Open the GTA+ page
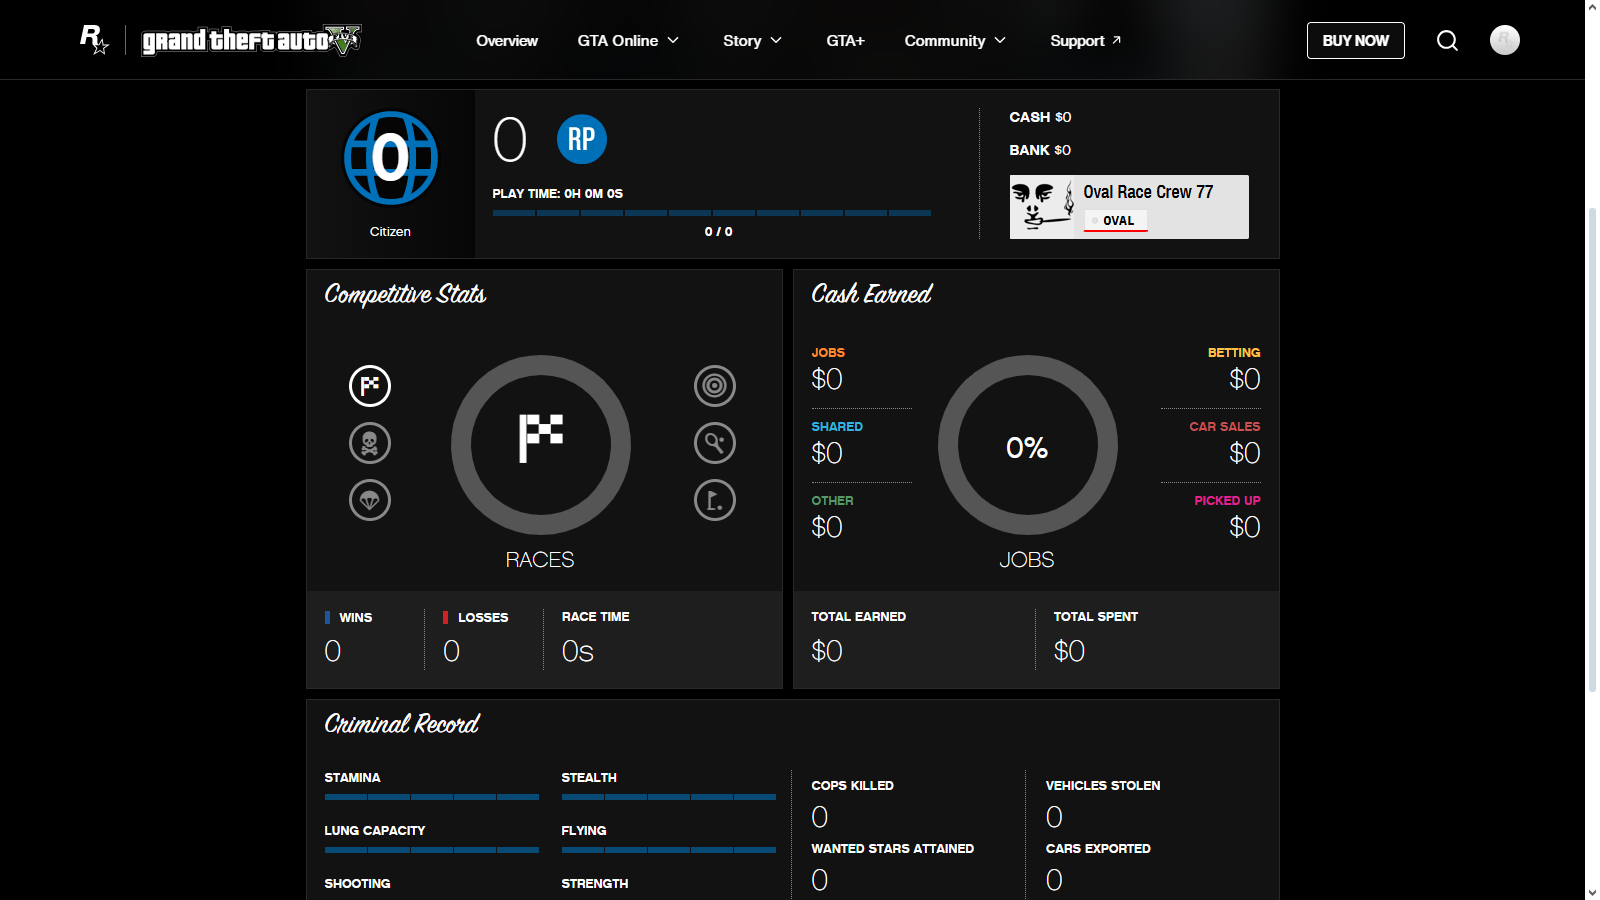The width and height of the screenshot is (1600, 900). pyautogui.click(x=845, y=41)
